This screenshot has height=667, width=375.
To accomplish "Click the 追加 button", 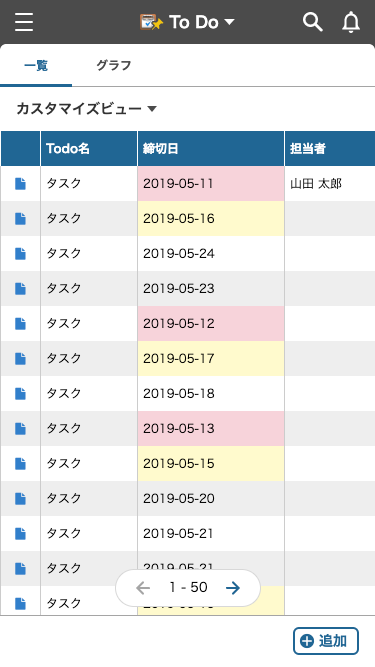I will pos(326,641).
